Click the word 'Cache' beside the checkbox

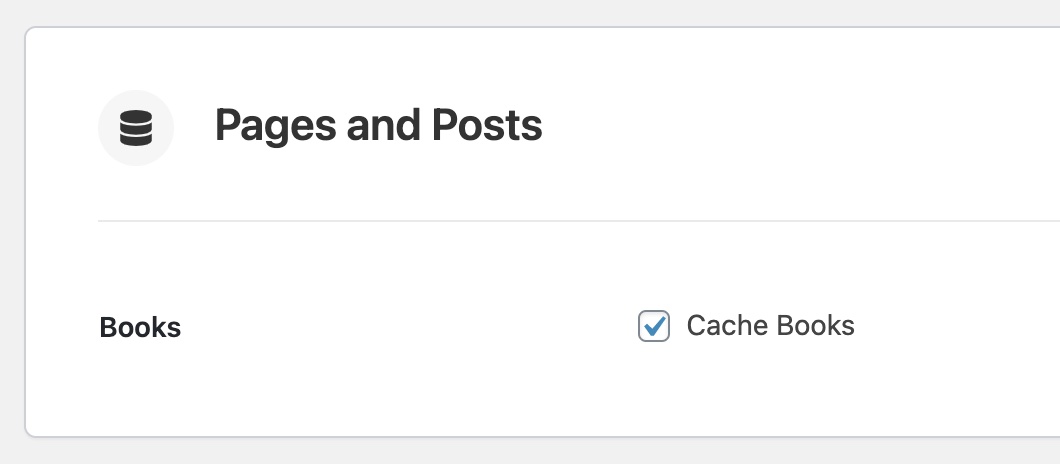pyautogui.click(x=714, y=326)
